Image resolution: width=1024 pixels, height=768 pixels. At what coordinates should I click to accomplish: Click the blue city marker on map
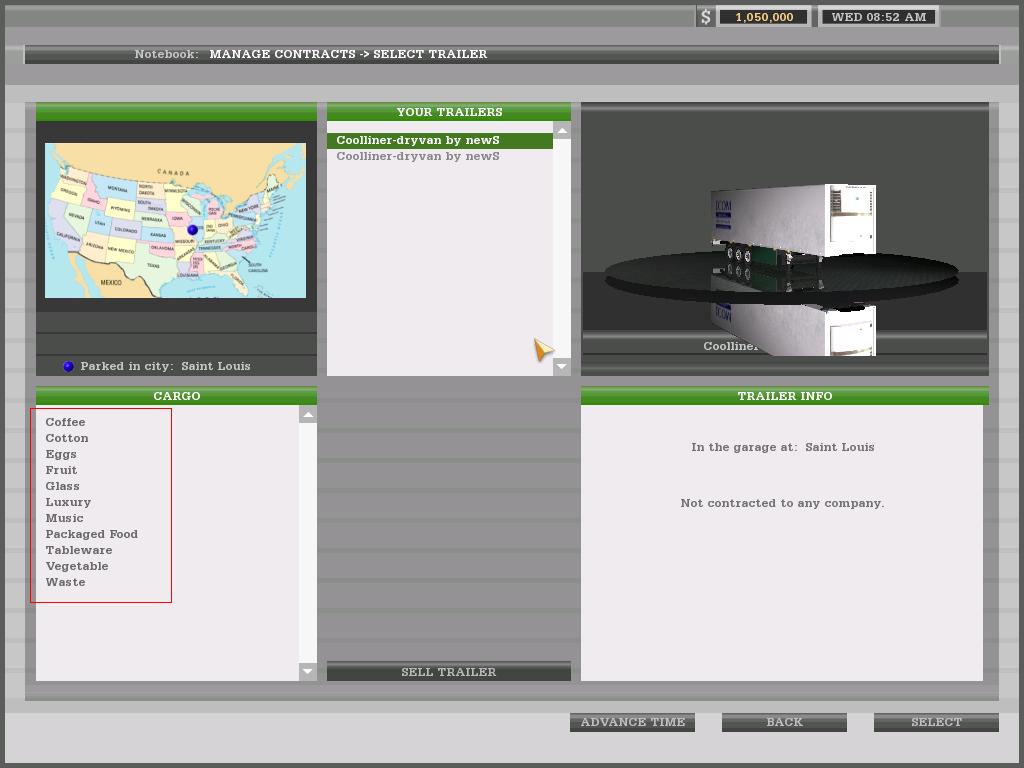click(193, 230)
